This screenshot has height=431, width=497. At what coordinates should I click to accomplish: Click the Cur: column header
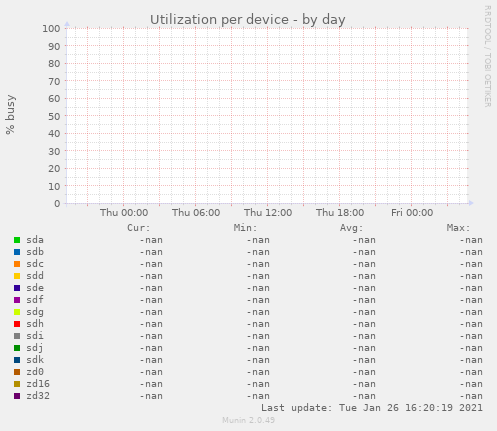tap(139, 228)
